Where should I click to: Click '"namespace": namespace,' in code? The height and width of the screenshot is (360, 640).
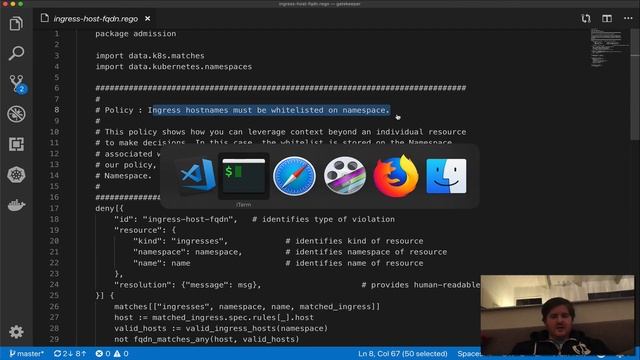pos(187,252)
